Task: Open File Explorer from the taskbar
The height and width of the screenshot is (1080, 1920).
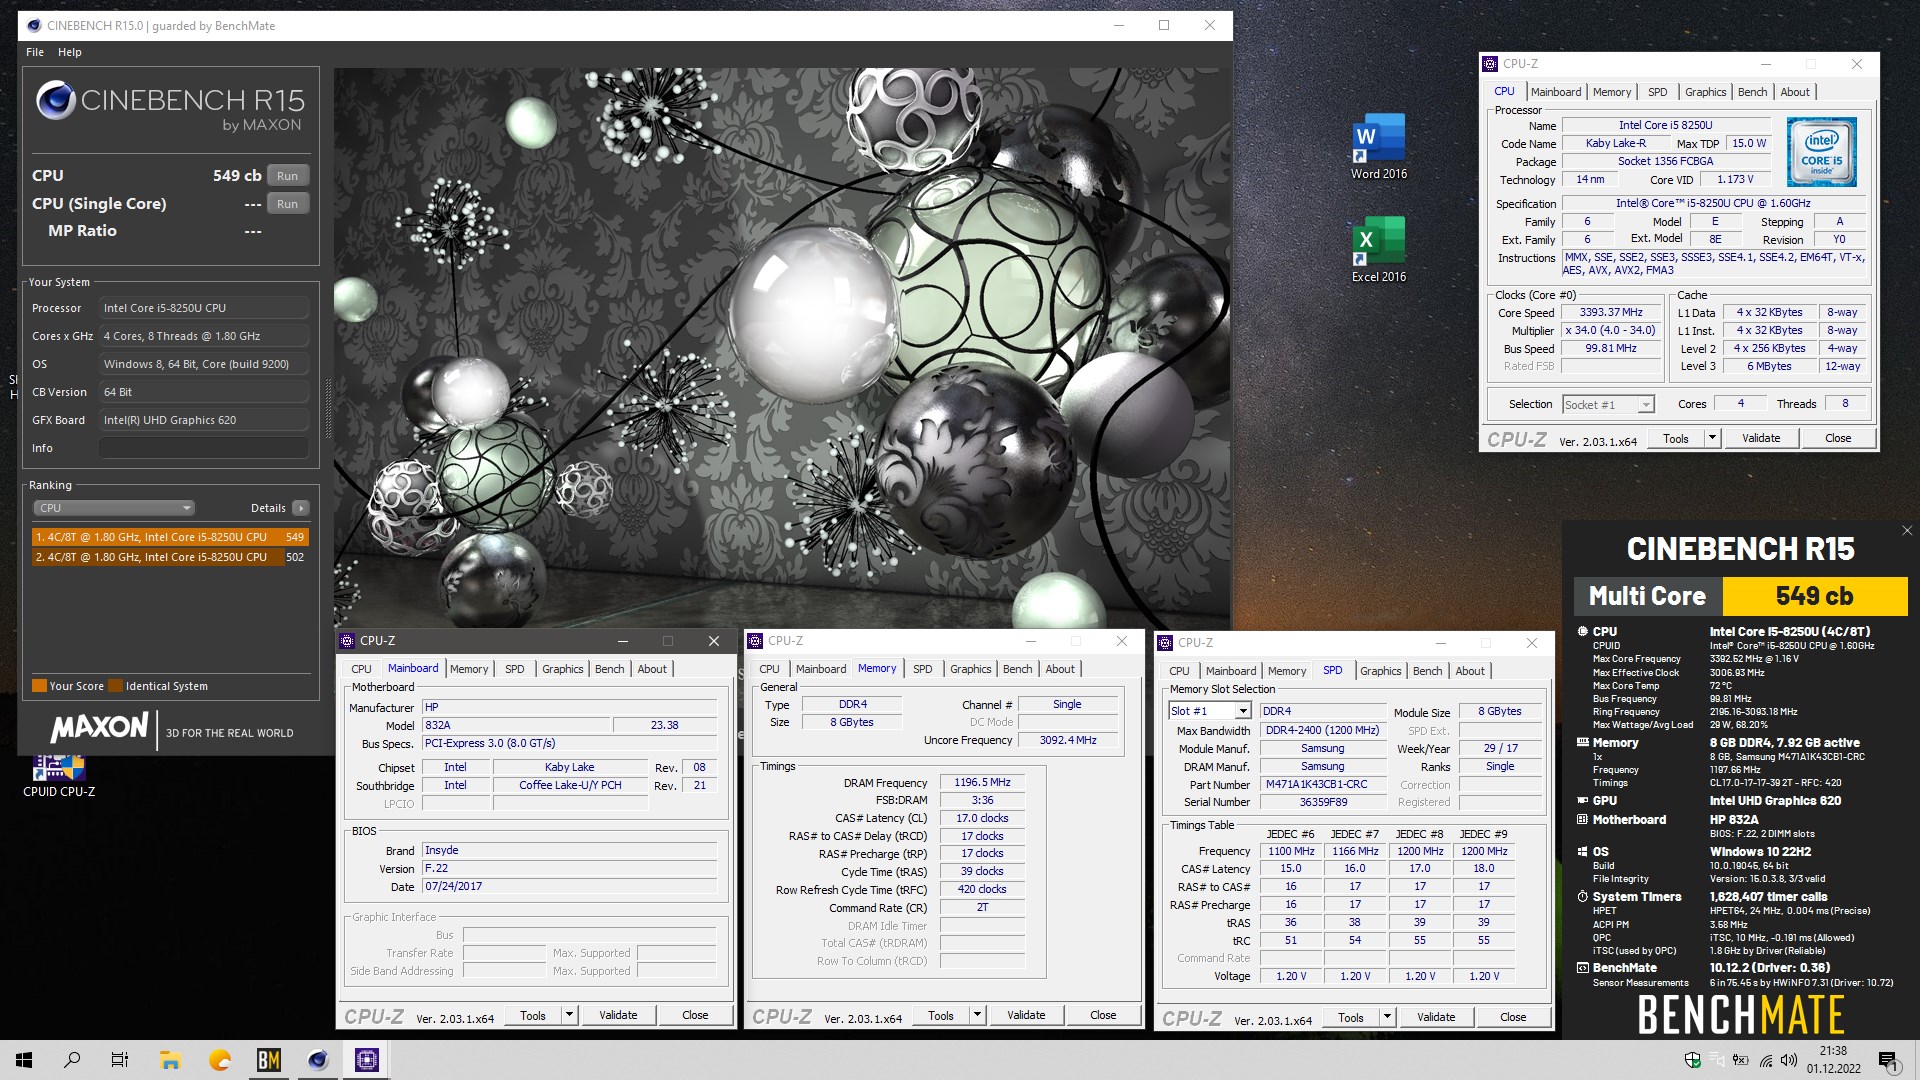Action: (170, 1060)
